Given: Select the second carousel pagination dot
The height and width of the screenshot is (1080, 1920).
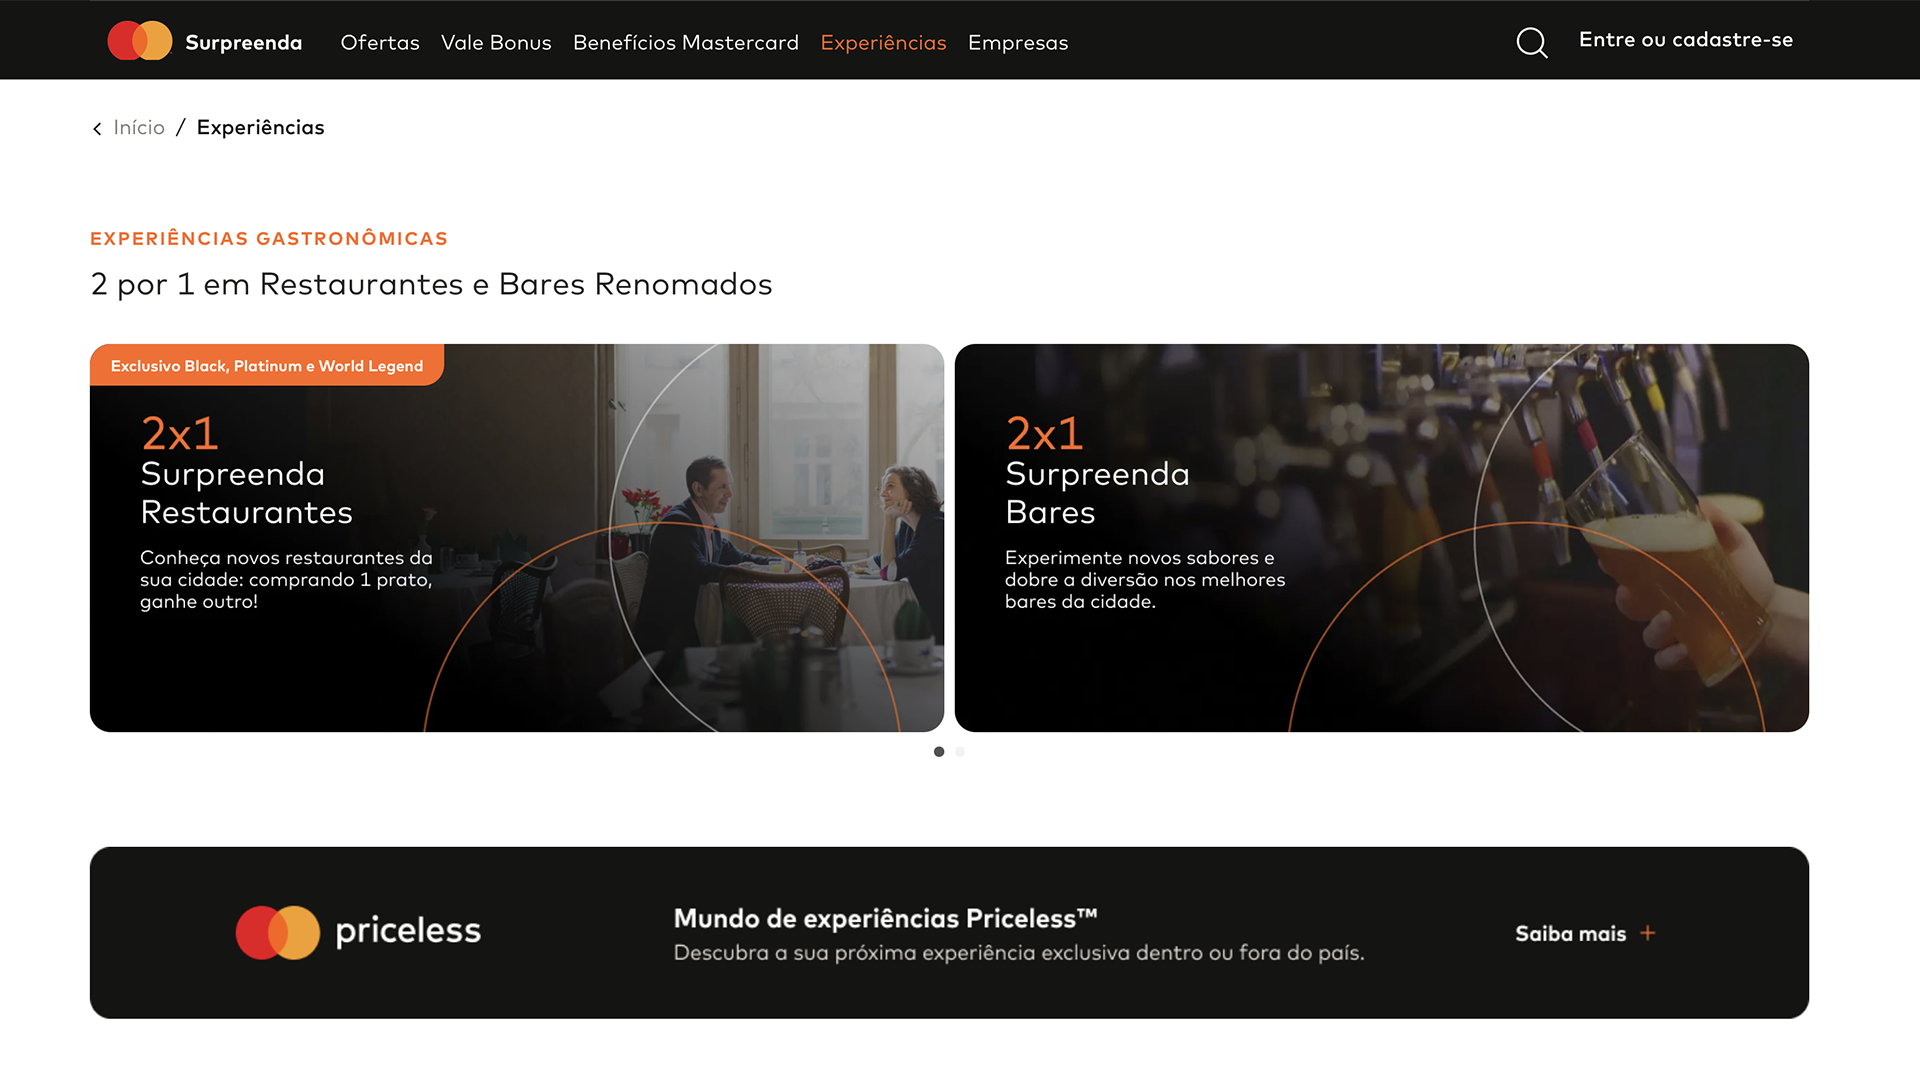Looking at the screenshot, I should 960,752.
